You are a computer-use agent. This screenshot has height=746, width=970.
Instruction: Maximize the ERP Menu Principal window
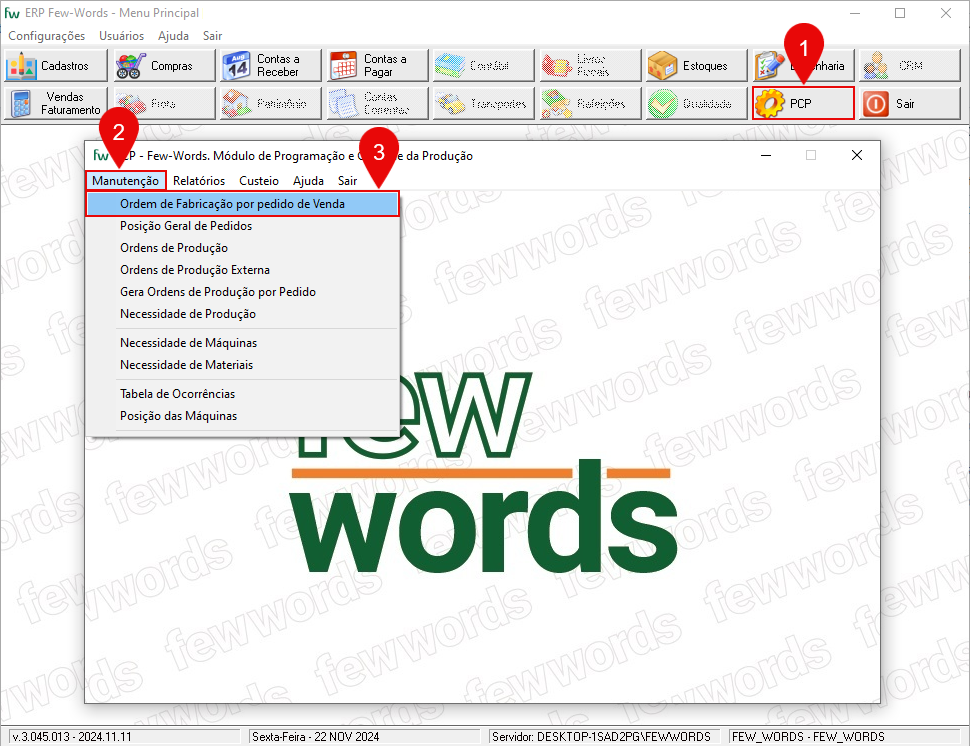pyautogui.click(x=900, y=13)
